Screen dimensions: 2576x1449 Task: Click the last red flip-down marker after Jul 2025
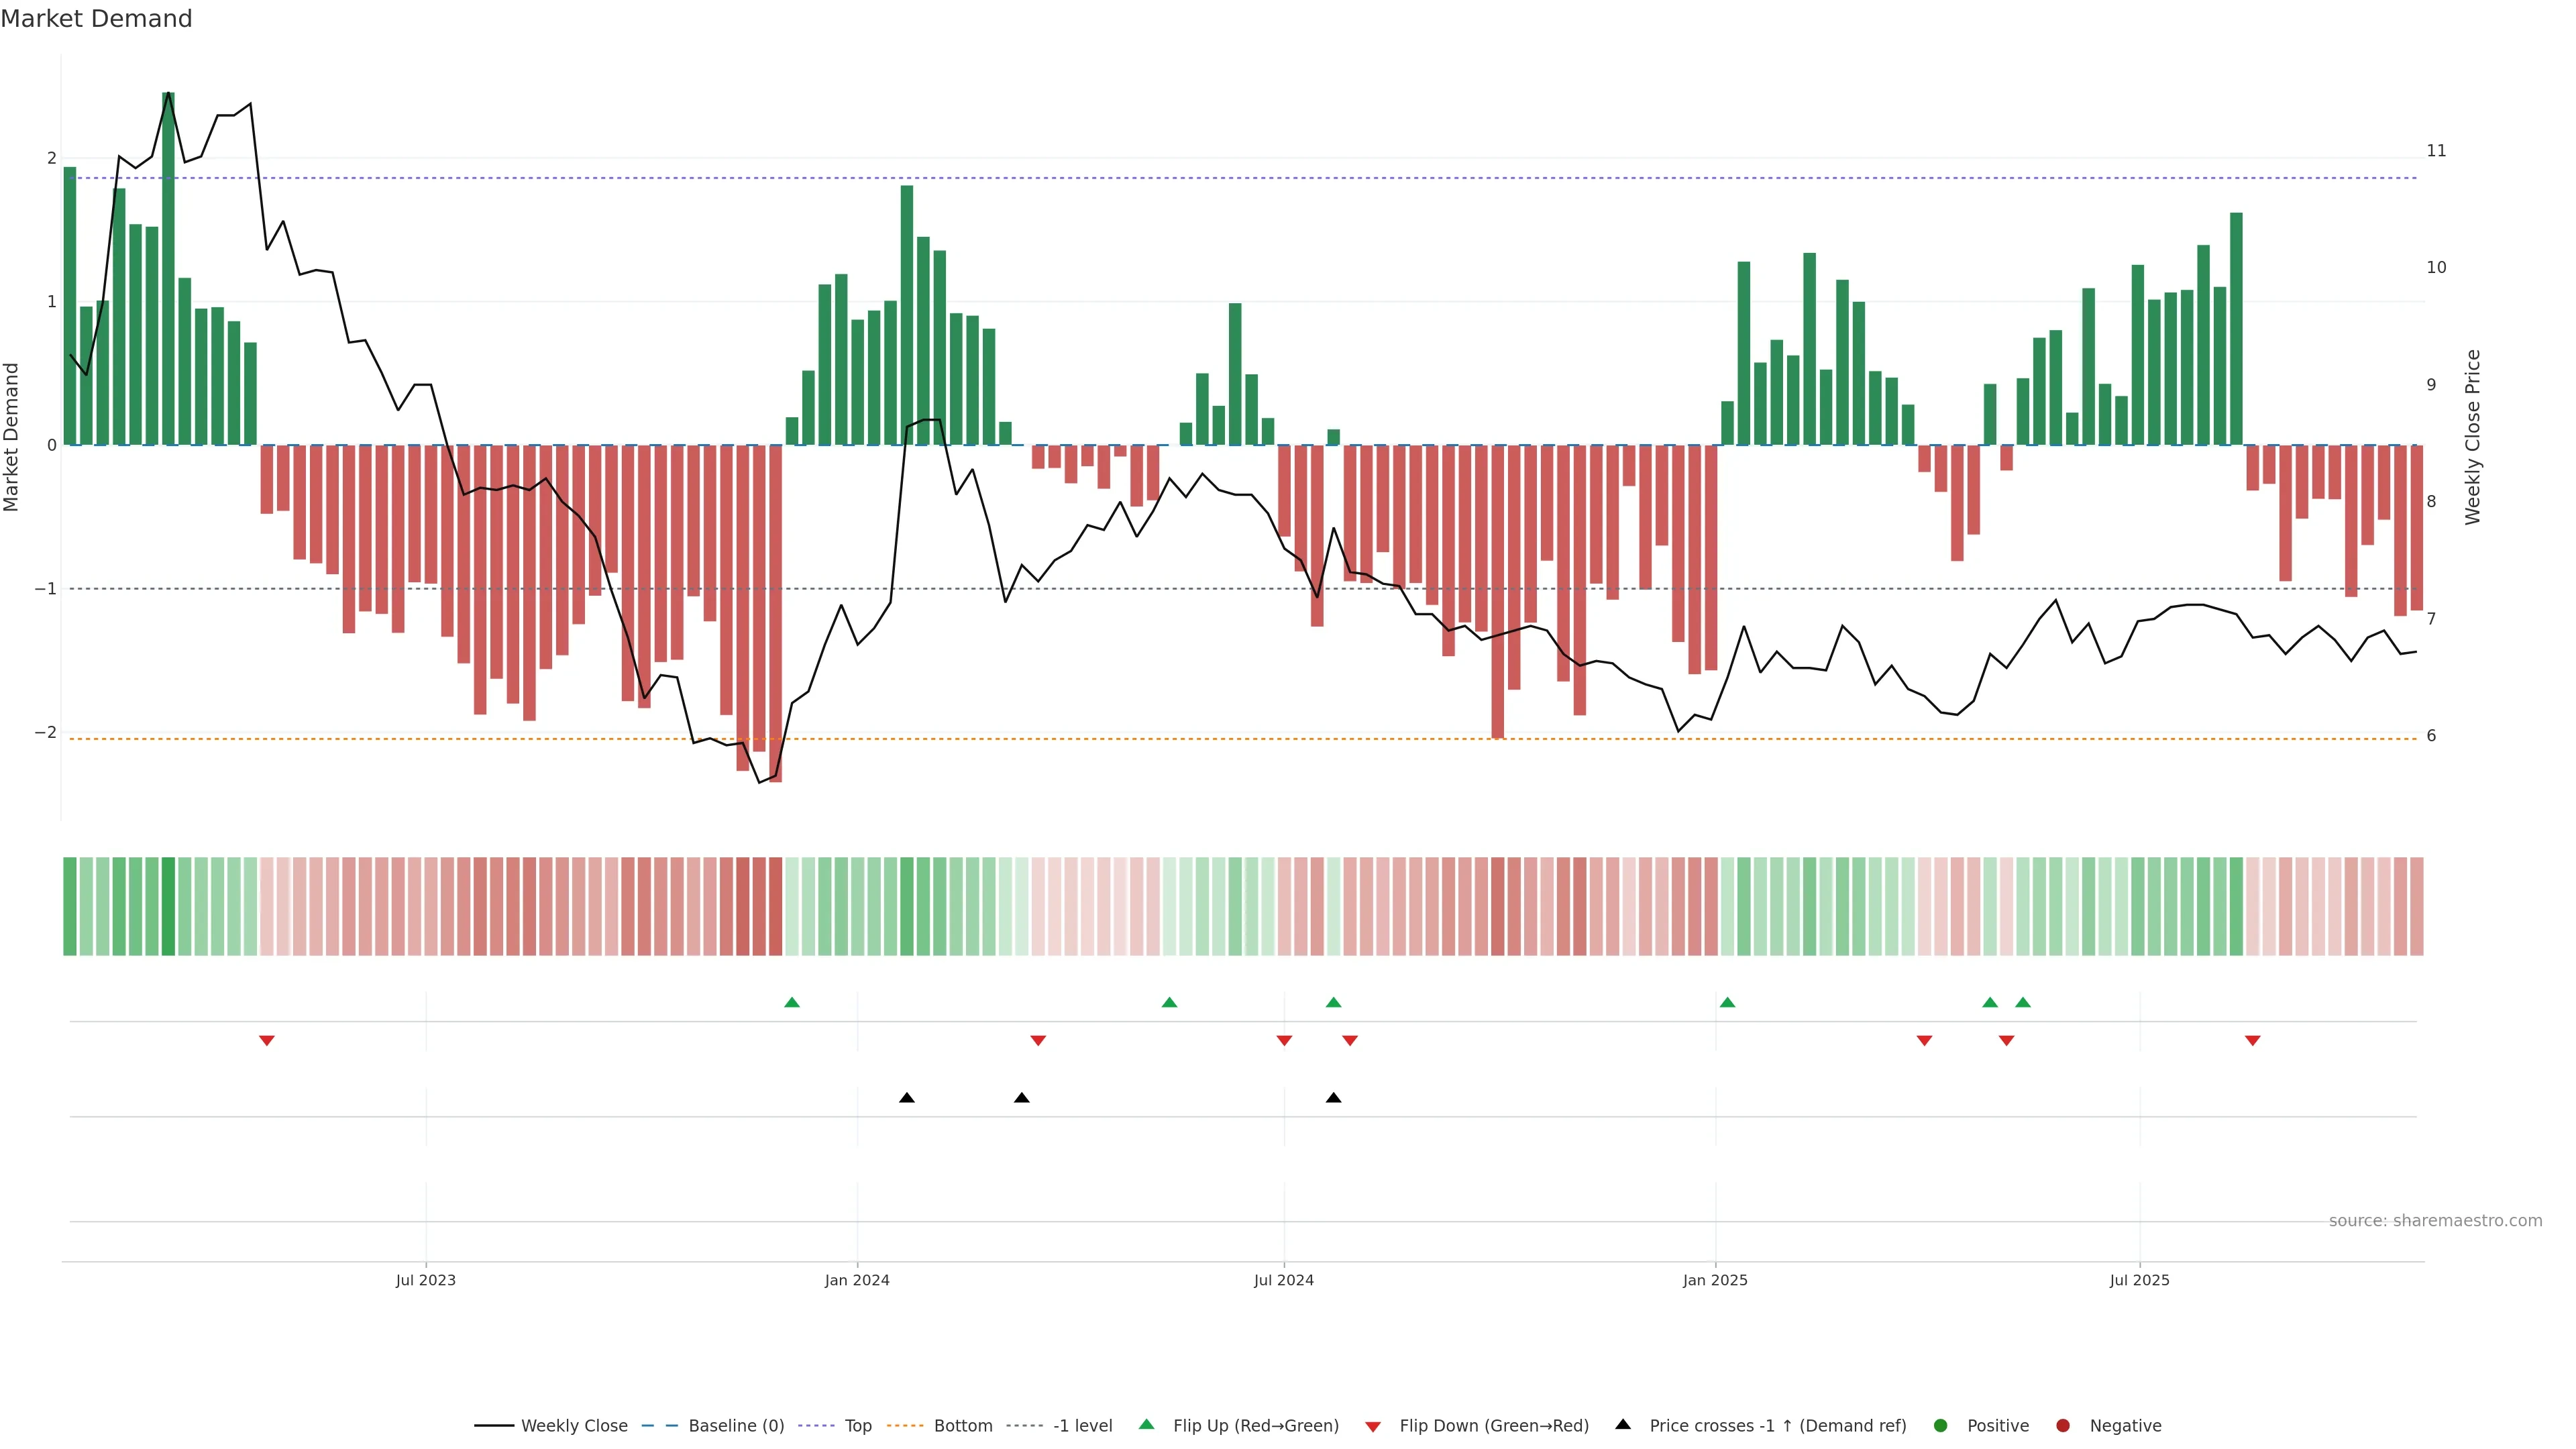click(2253, 1040)
